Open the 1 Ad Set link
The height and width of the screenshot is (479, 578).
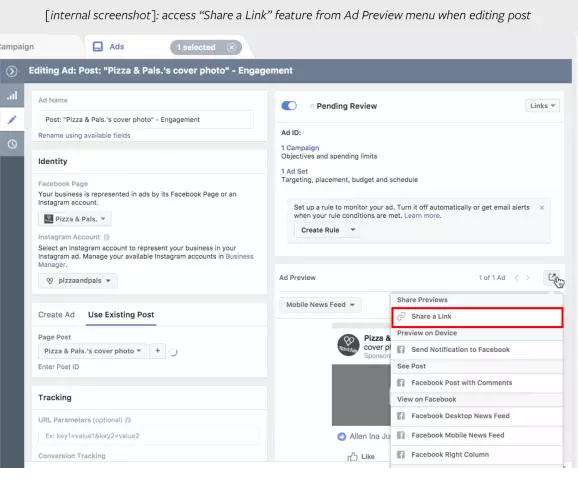[x=294, y=171]
